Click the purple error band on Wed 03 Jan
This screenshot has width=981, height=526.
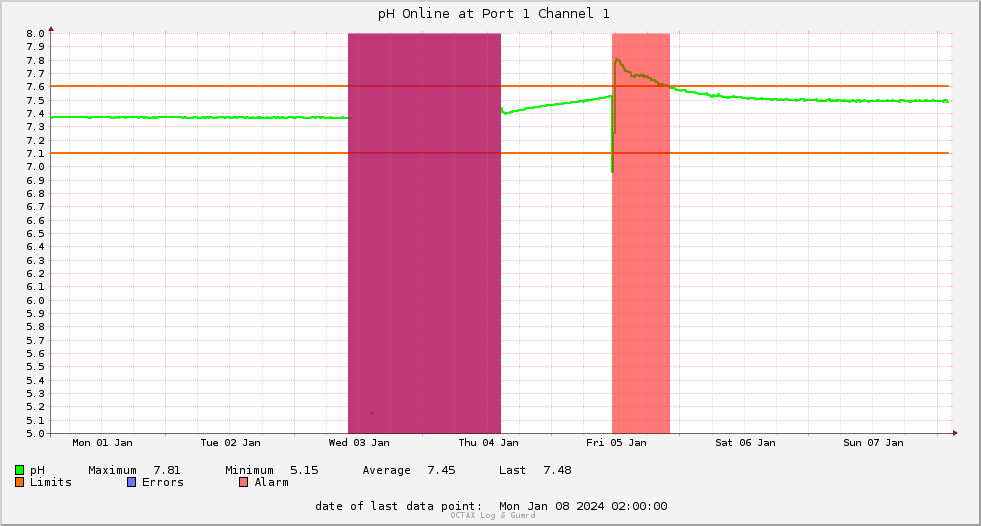point(424,233)
